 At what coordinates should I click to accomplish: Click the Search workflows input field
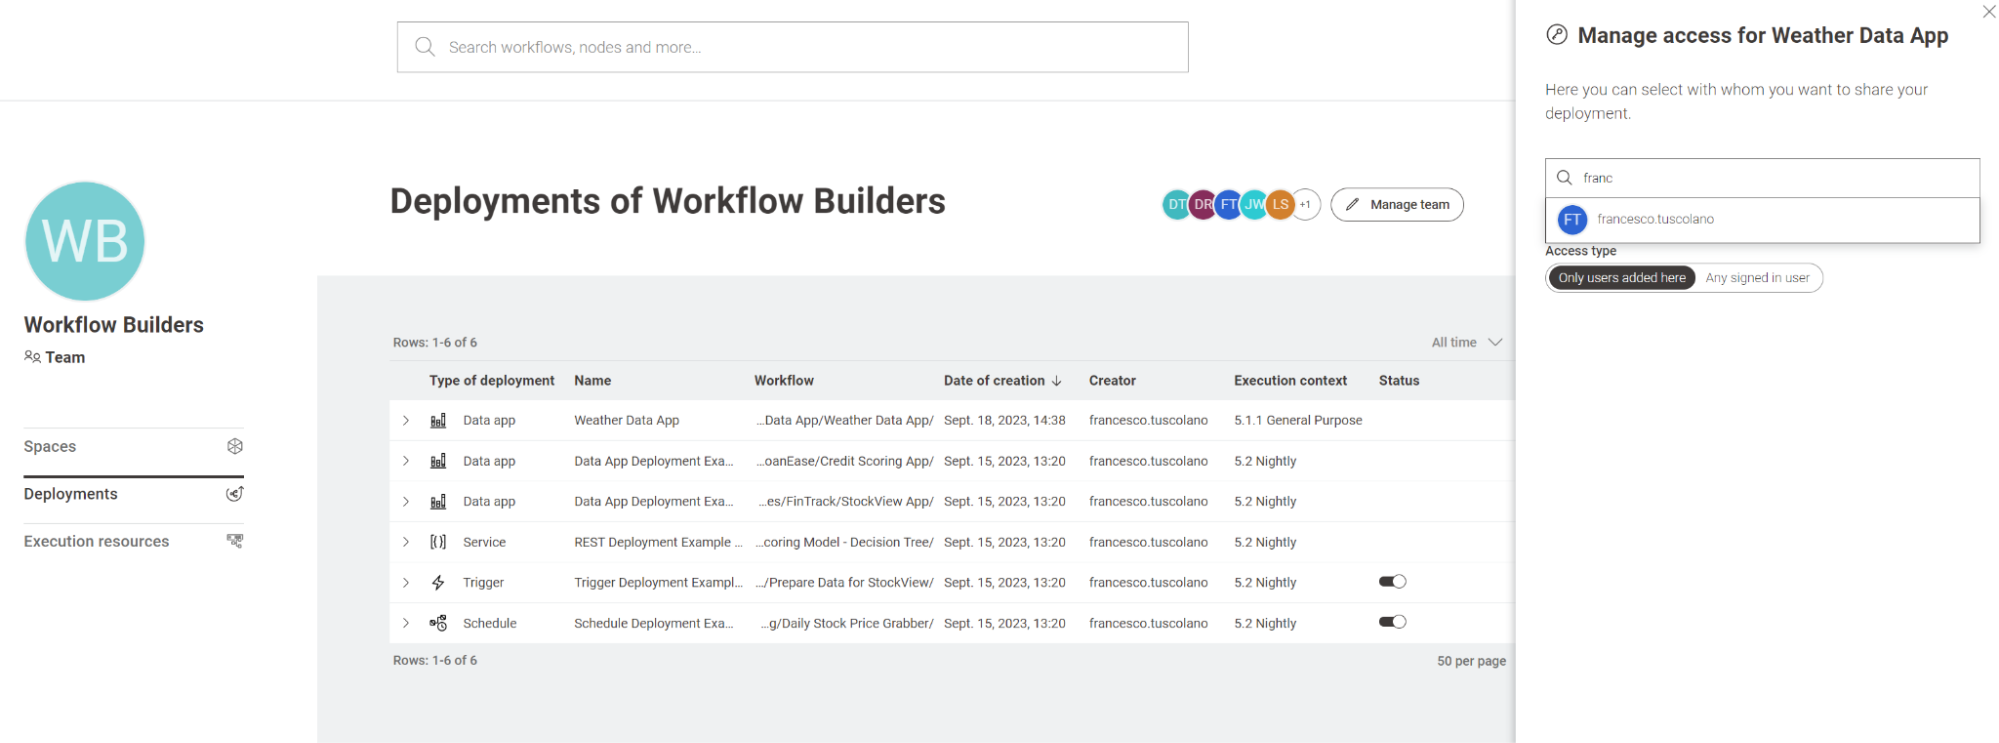(792, 47)
